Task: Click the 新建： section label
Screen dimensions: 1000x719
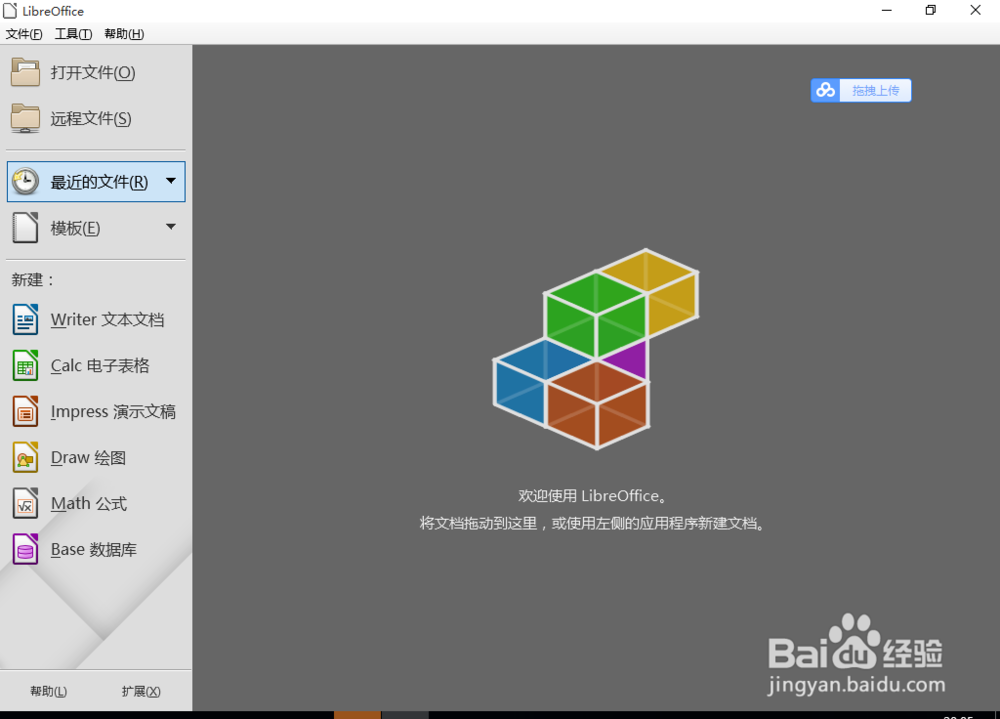Action: tap(33, 280)
